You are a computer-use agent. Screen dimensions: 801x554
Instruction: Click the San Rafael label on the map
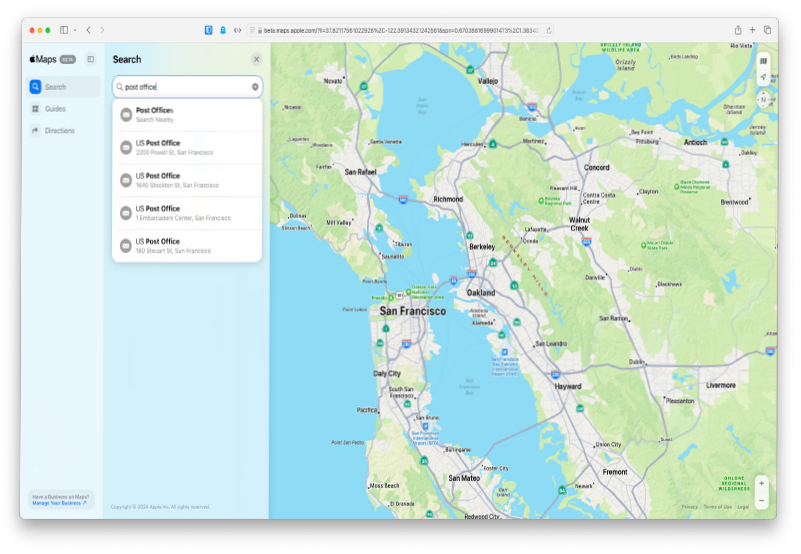pyautogui.click(x=360, y=172)
